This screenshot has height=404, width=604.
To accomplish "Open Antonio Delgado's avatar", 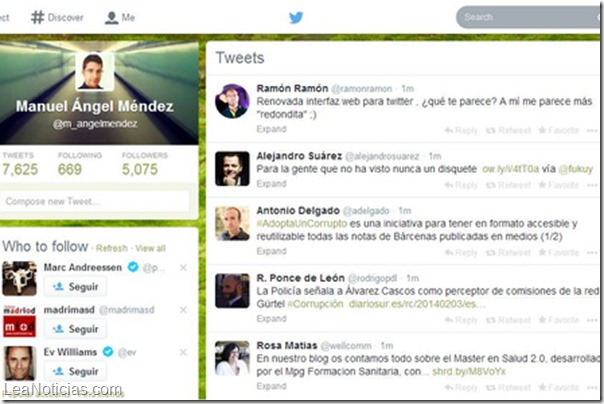I will click(x=232, y=223).
